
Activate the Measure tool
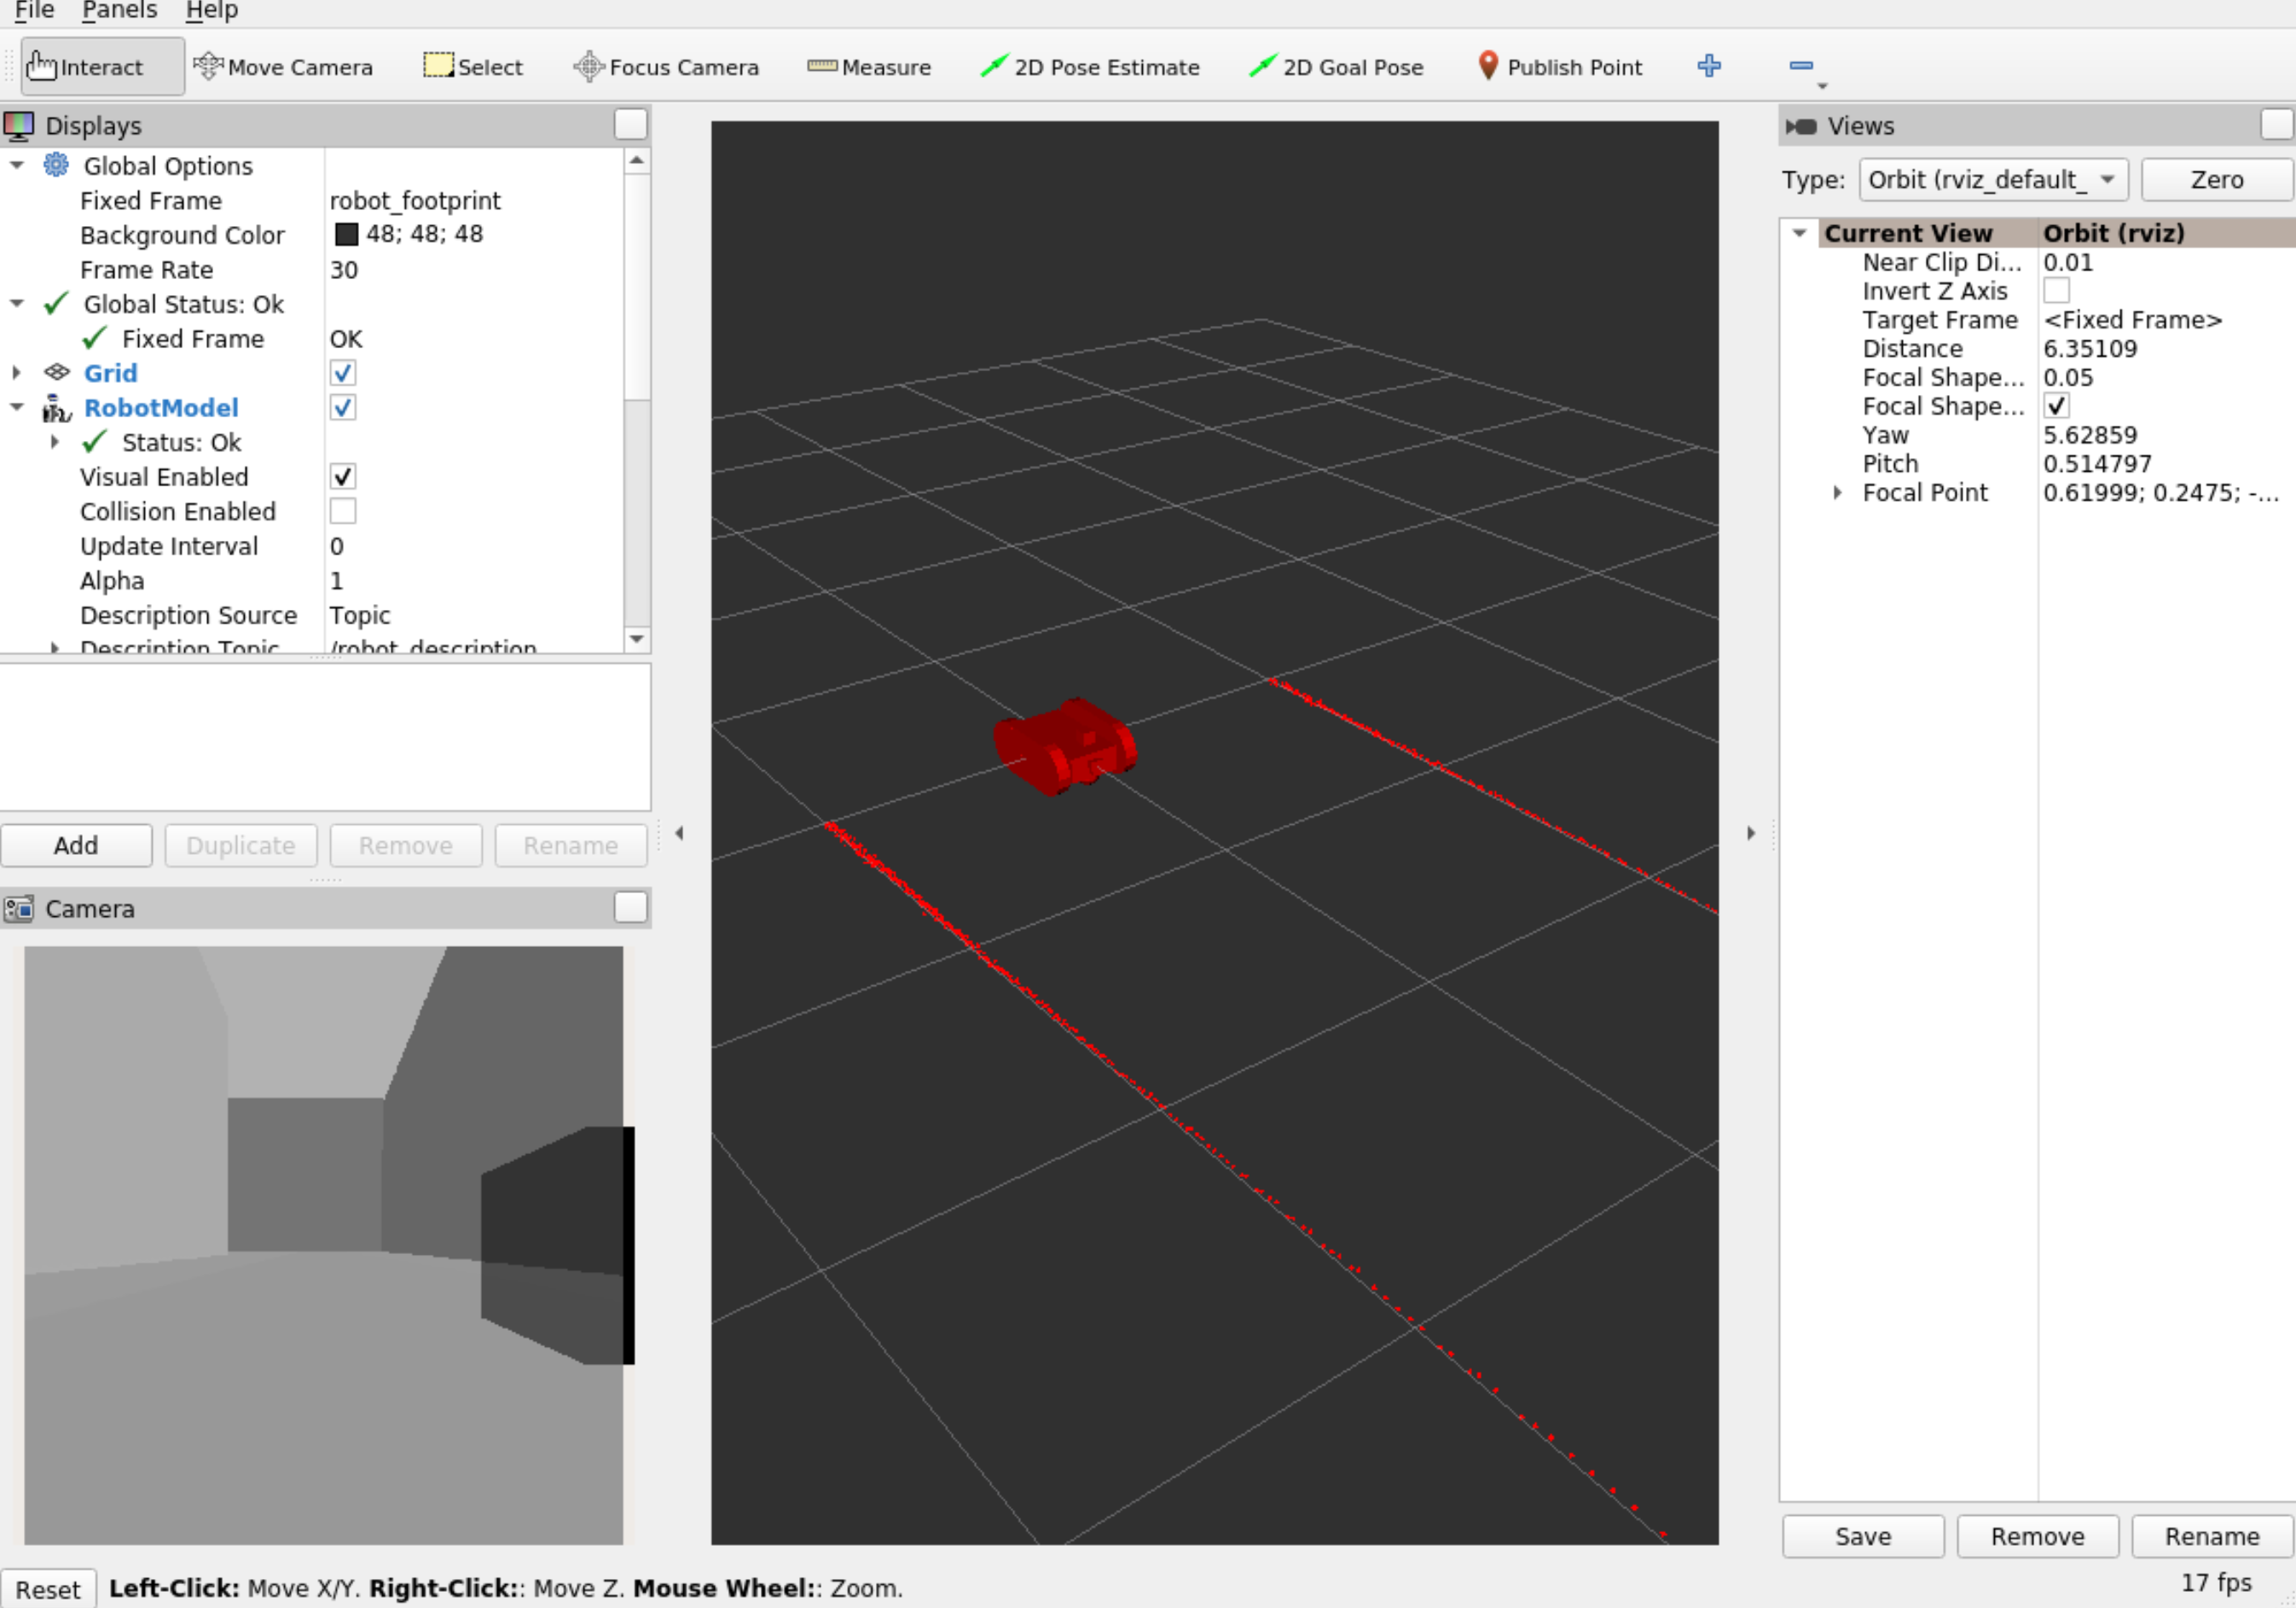[868, 66]
